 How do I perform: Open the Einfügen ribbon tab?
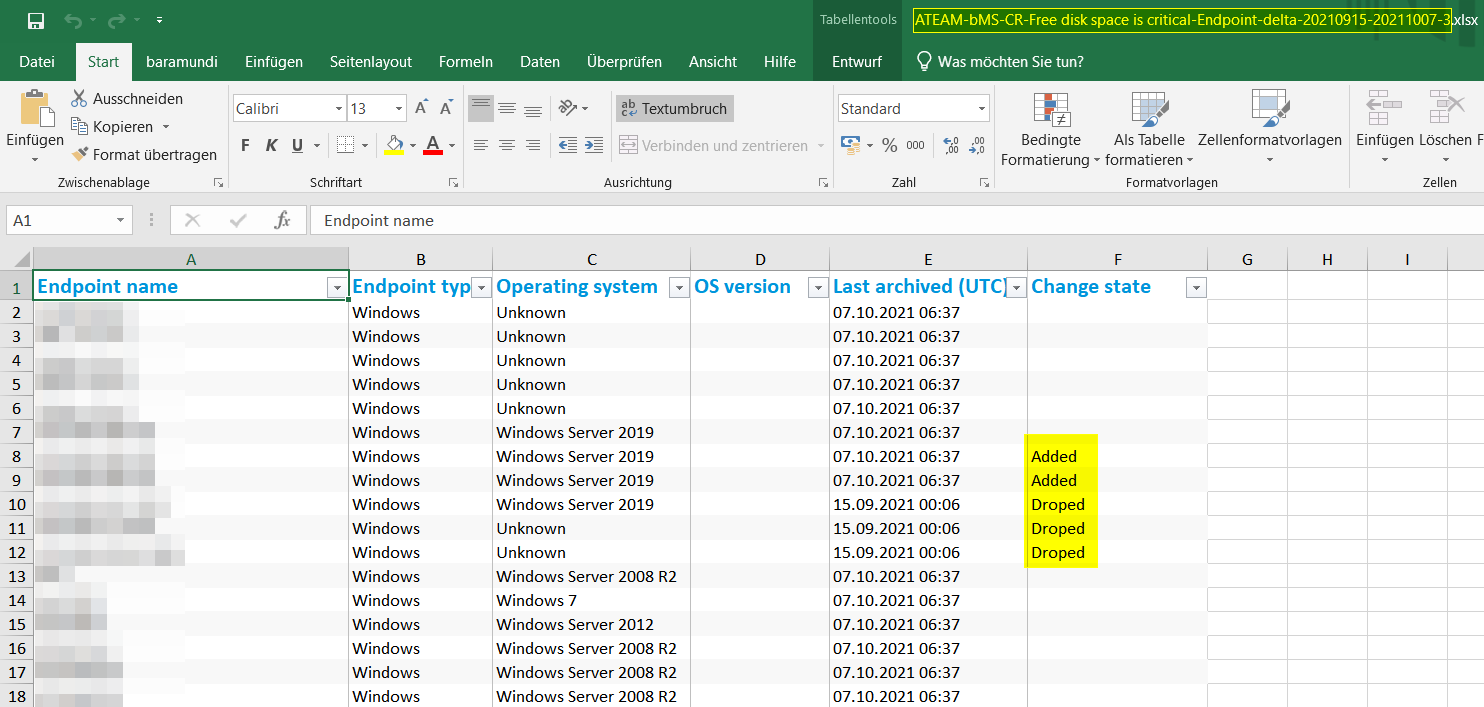click(273, 62)
